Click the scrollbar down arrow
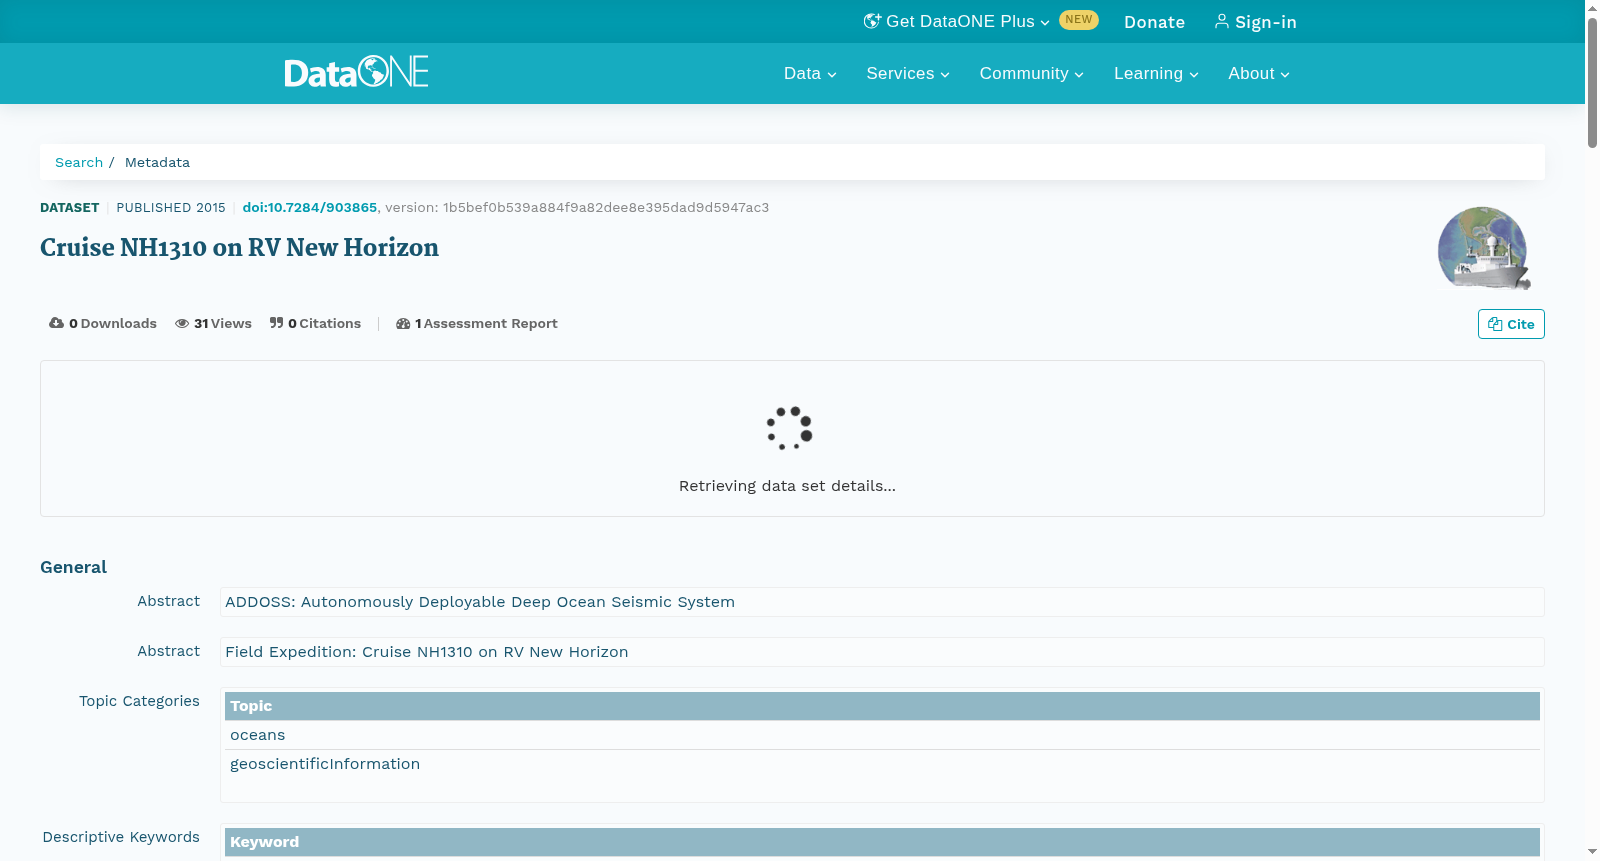 (1592, 853)
